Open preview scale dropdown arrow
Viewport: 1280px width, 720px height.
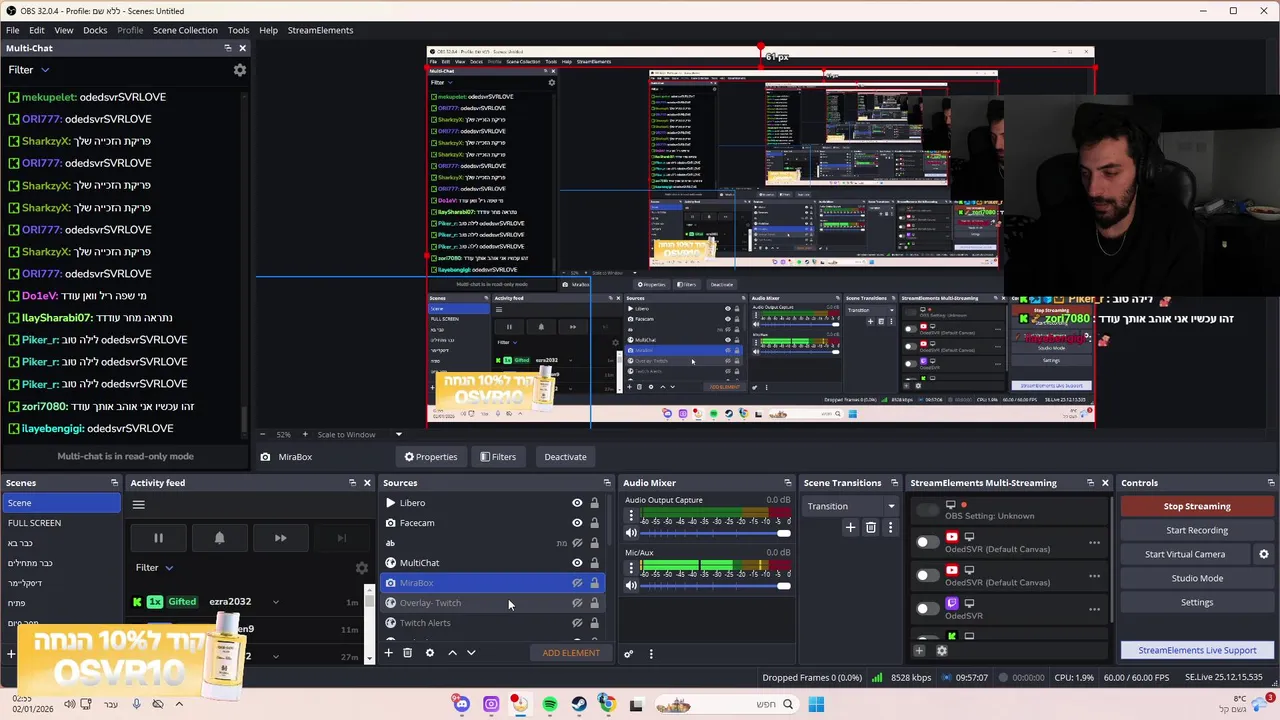[x=398, y=434]
